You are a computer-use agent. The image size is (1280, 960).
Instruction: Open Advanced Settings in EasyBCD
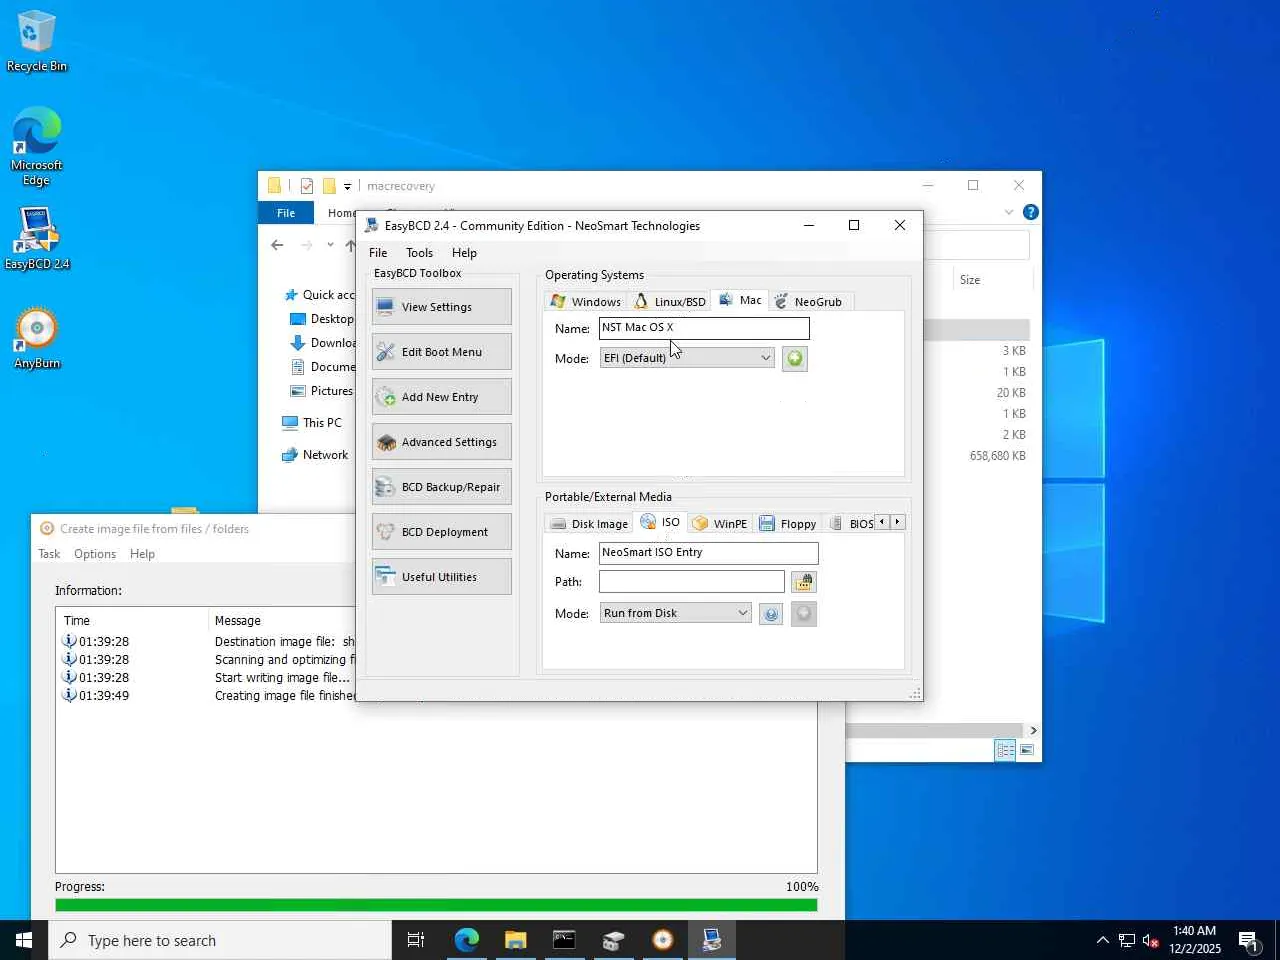coord(441,442)
